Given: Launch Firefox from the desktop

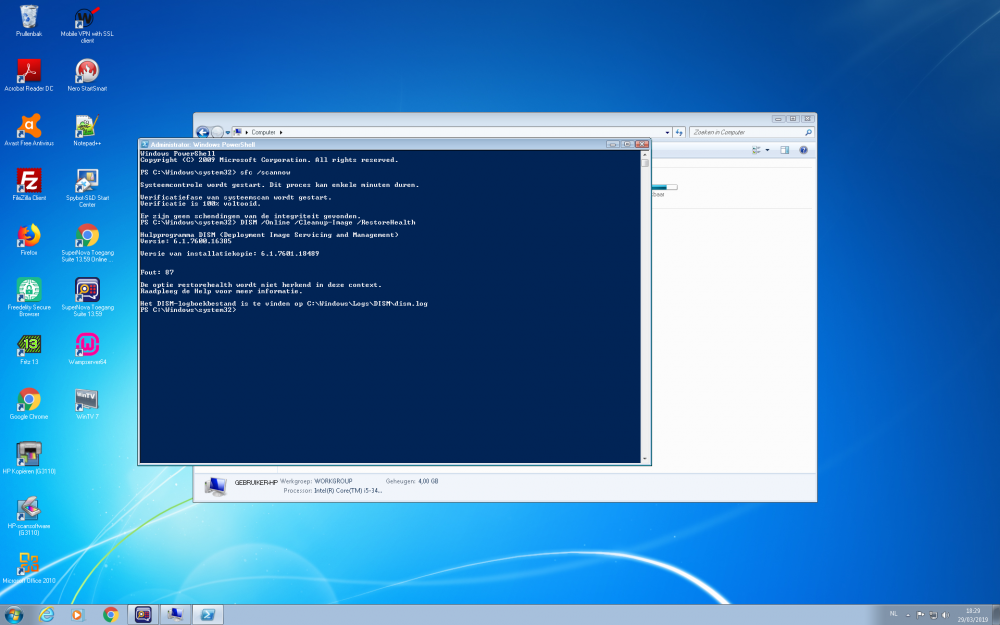Looking at the screenshot, I should [x=28, y=236].
